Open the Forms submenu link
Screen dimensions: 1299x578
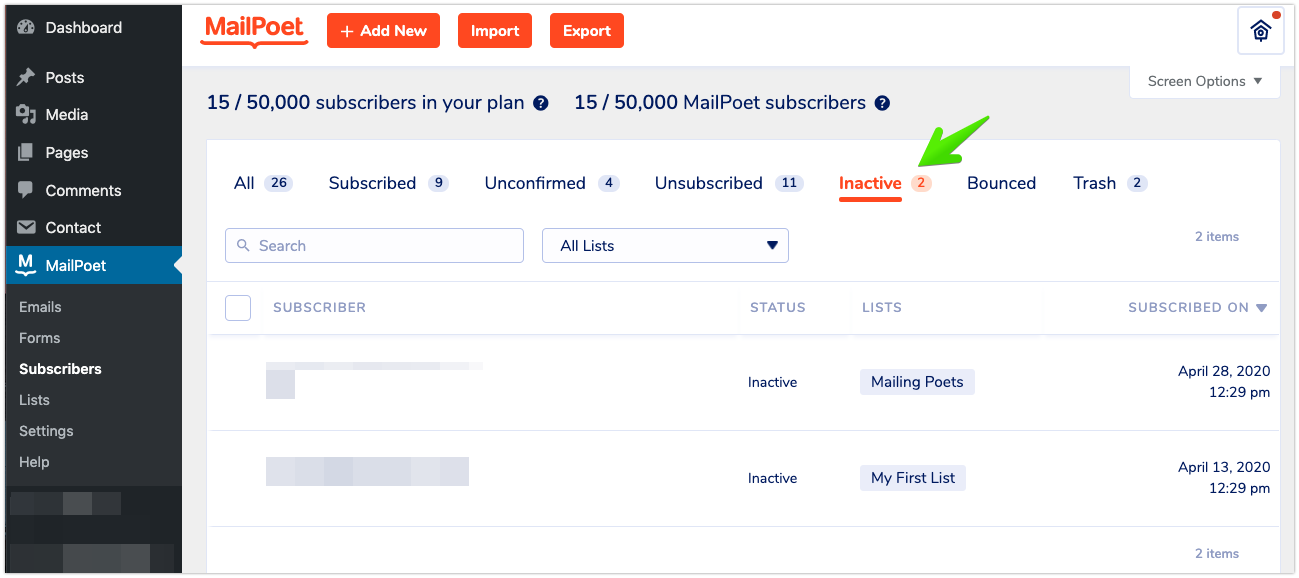pyautogui.click(x=40, y=338)
